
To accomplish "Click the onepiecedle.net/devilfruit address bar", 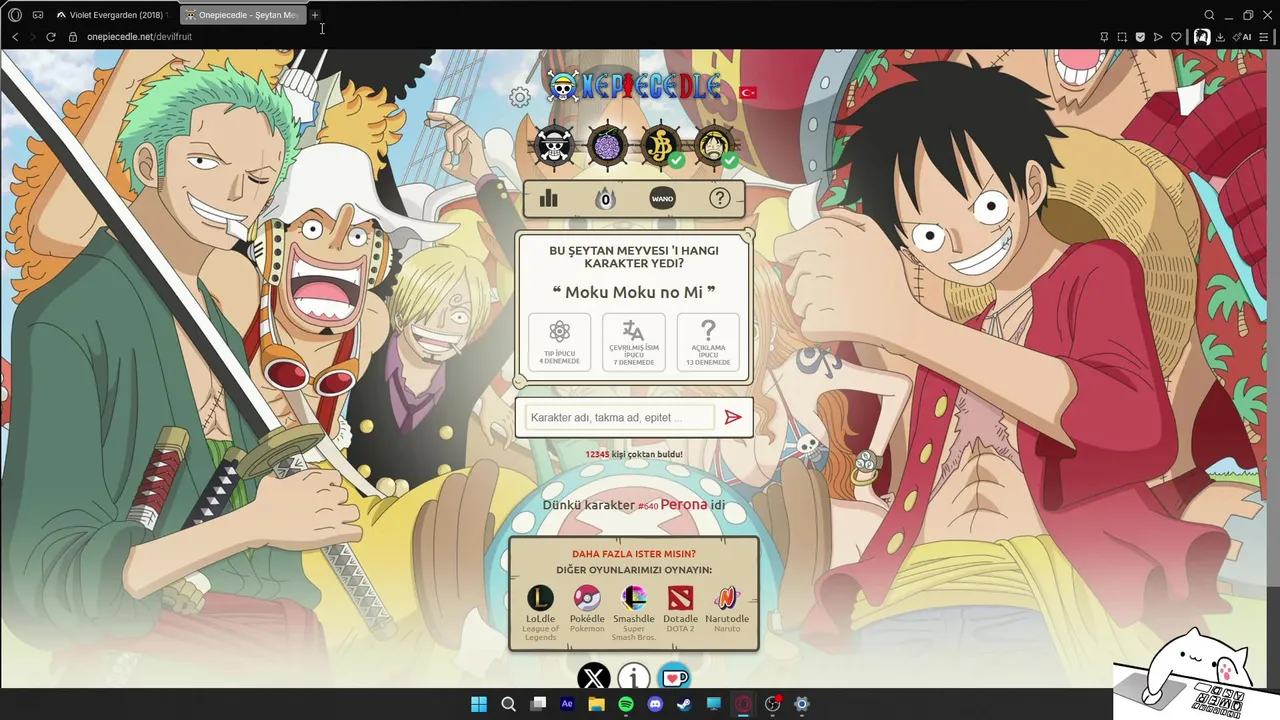I will [139, 37].
